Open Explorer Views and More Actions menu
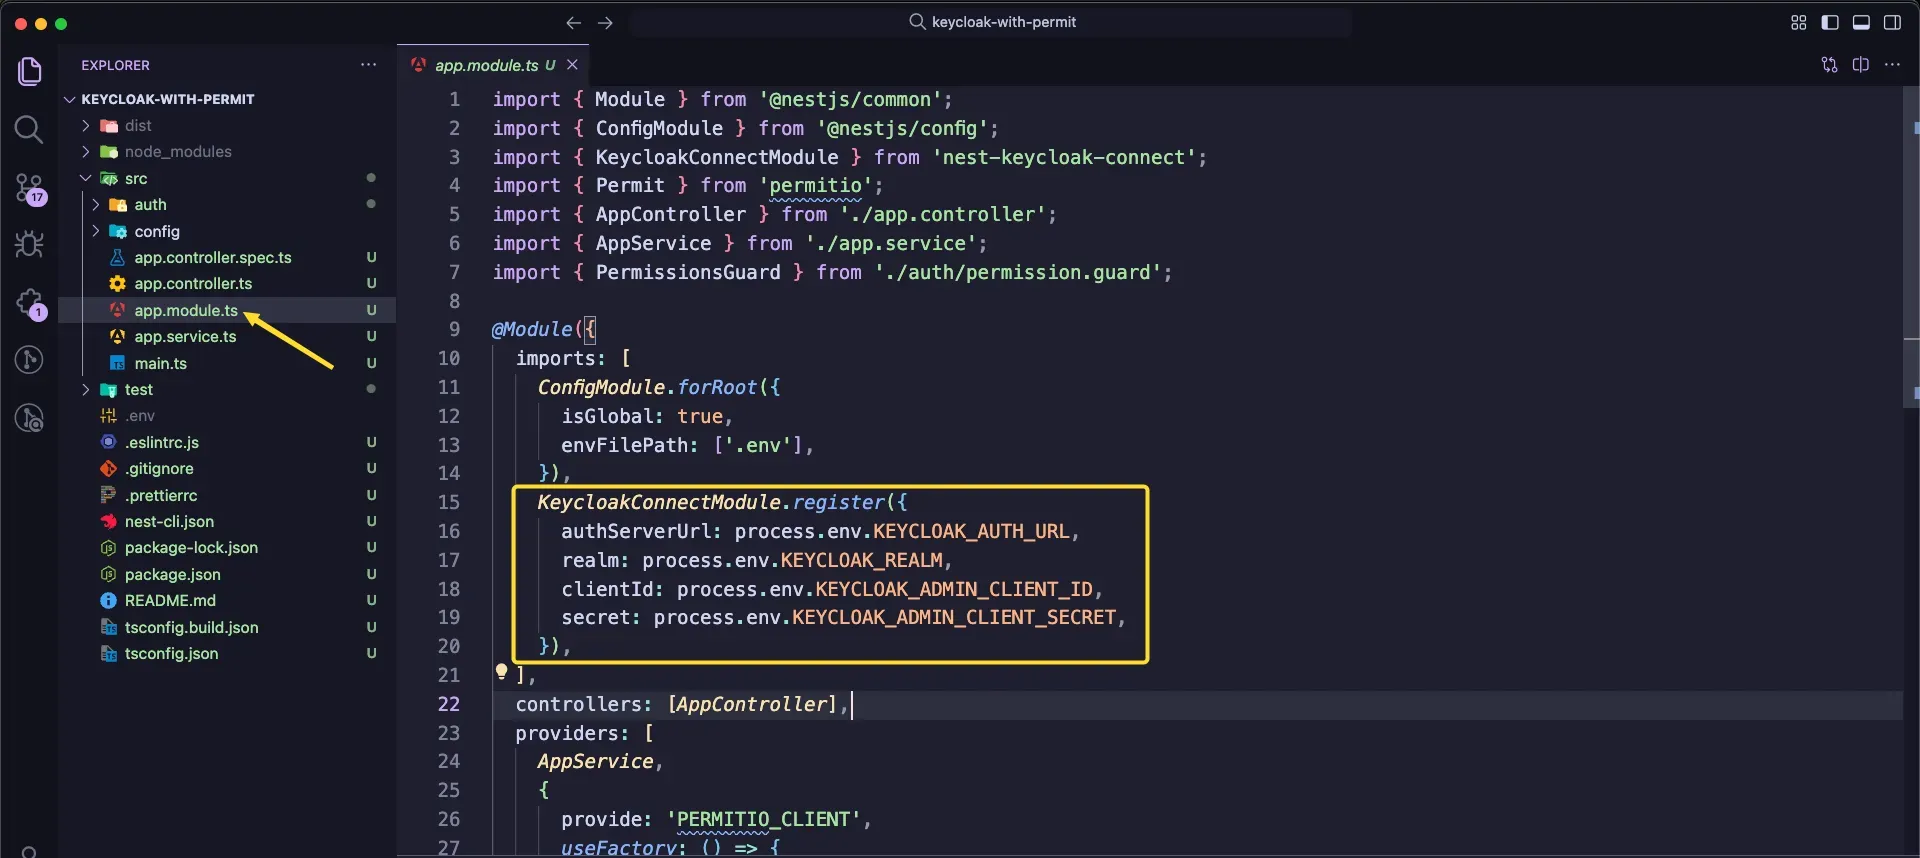1920x858 pixels. [x=368, y=65]
